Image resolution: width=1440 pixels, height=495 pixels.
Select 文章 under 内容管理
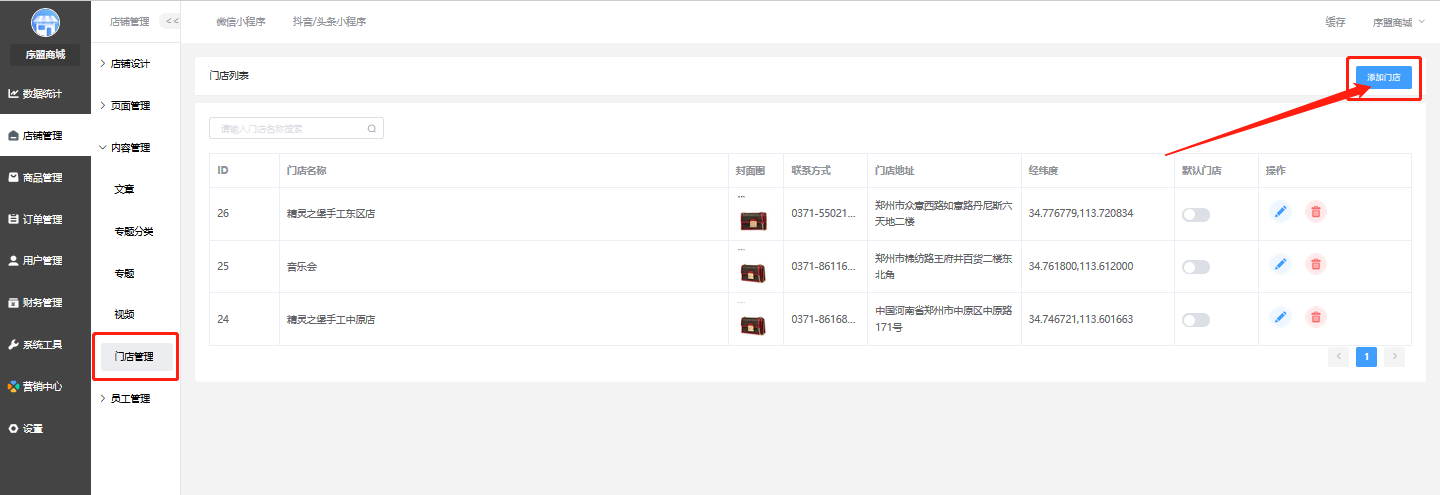(x=124, y=189)
